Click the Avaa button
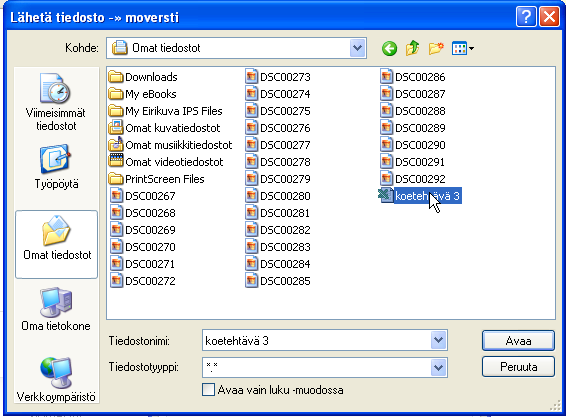Viewport: 566px width, 417px height. click(x=518, y=340)
